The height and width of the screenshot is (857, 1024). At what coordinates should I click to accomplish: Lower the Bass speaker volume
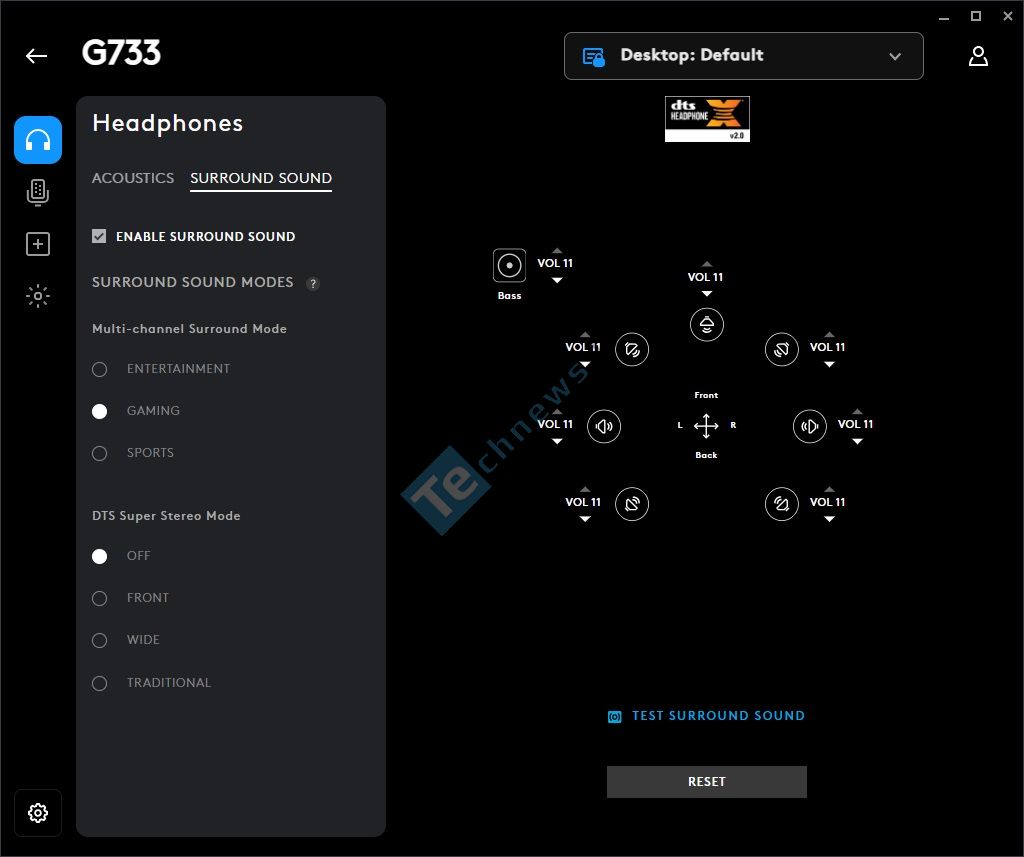557,280
